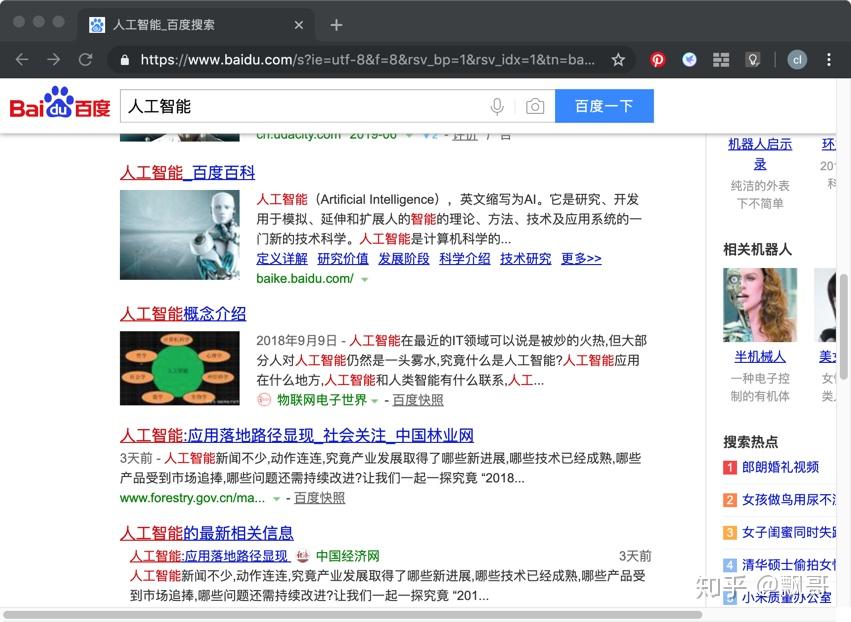851x622 pixels.
Task: Reload the page with the refresh icon
Action: 85,60
